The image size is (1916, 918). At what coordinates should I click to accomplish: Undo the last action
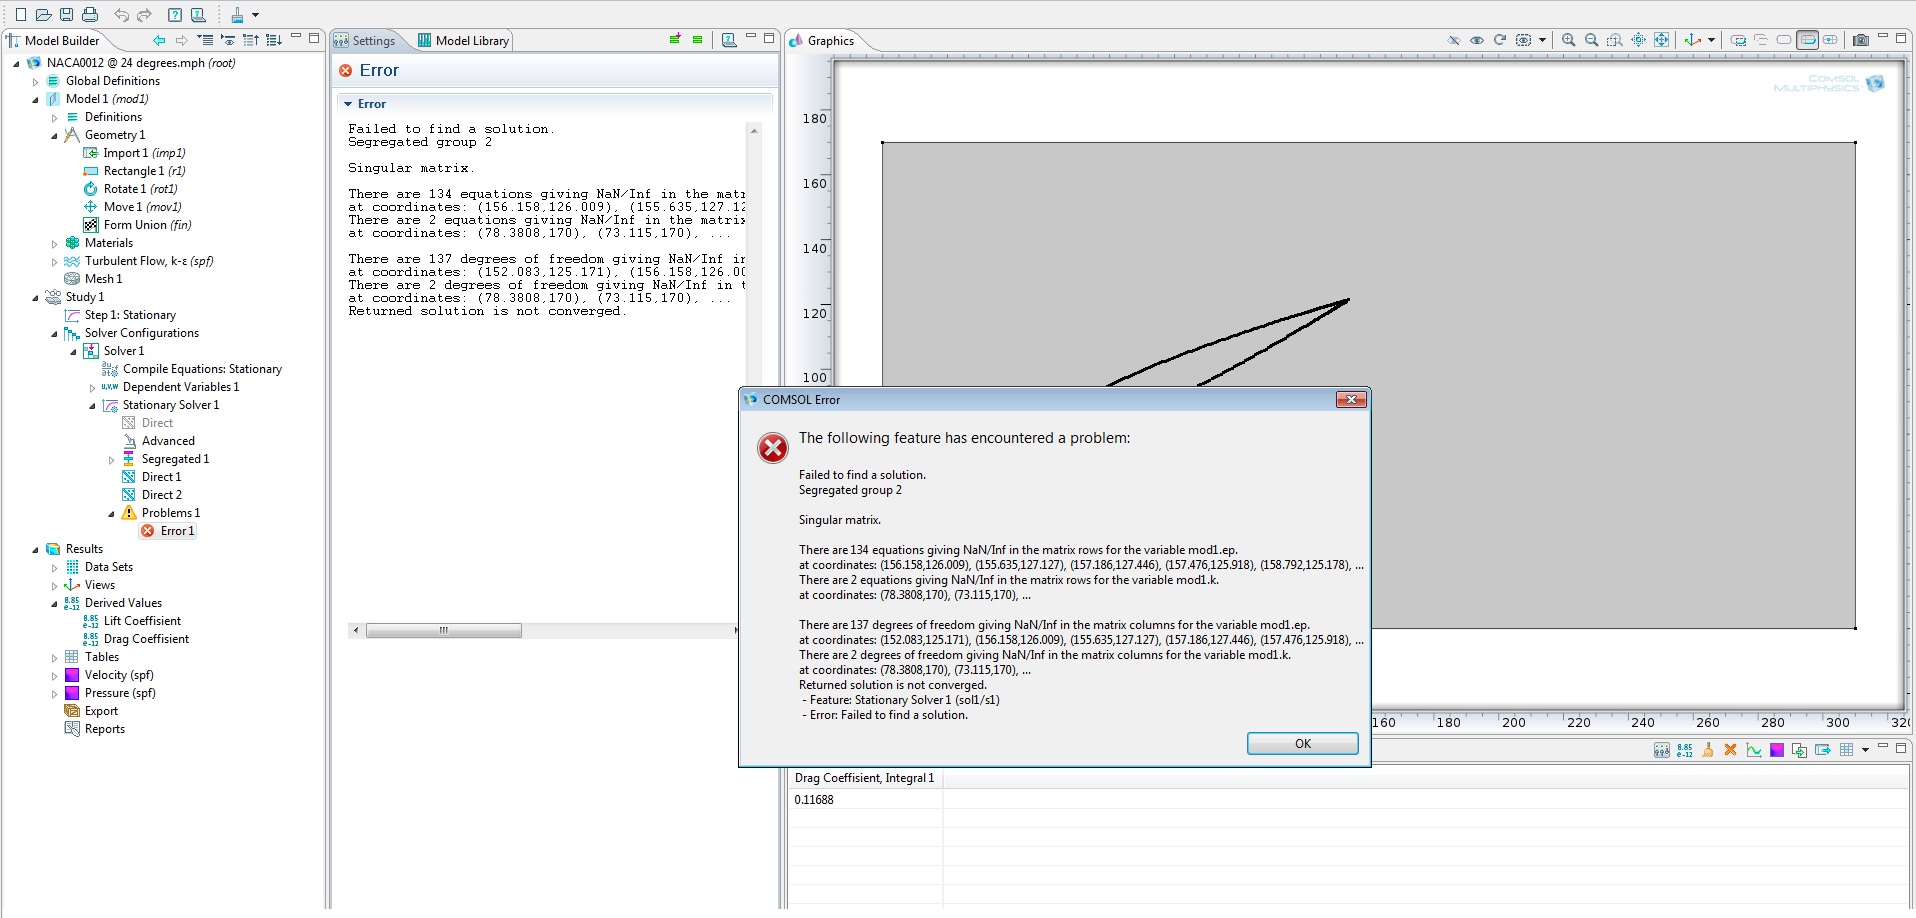121,14
